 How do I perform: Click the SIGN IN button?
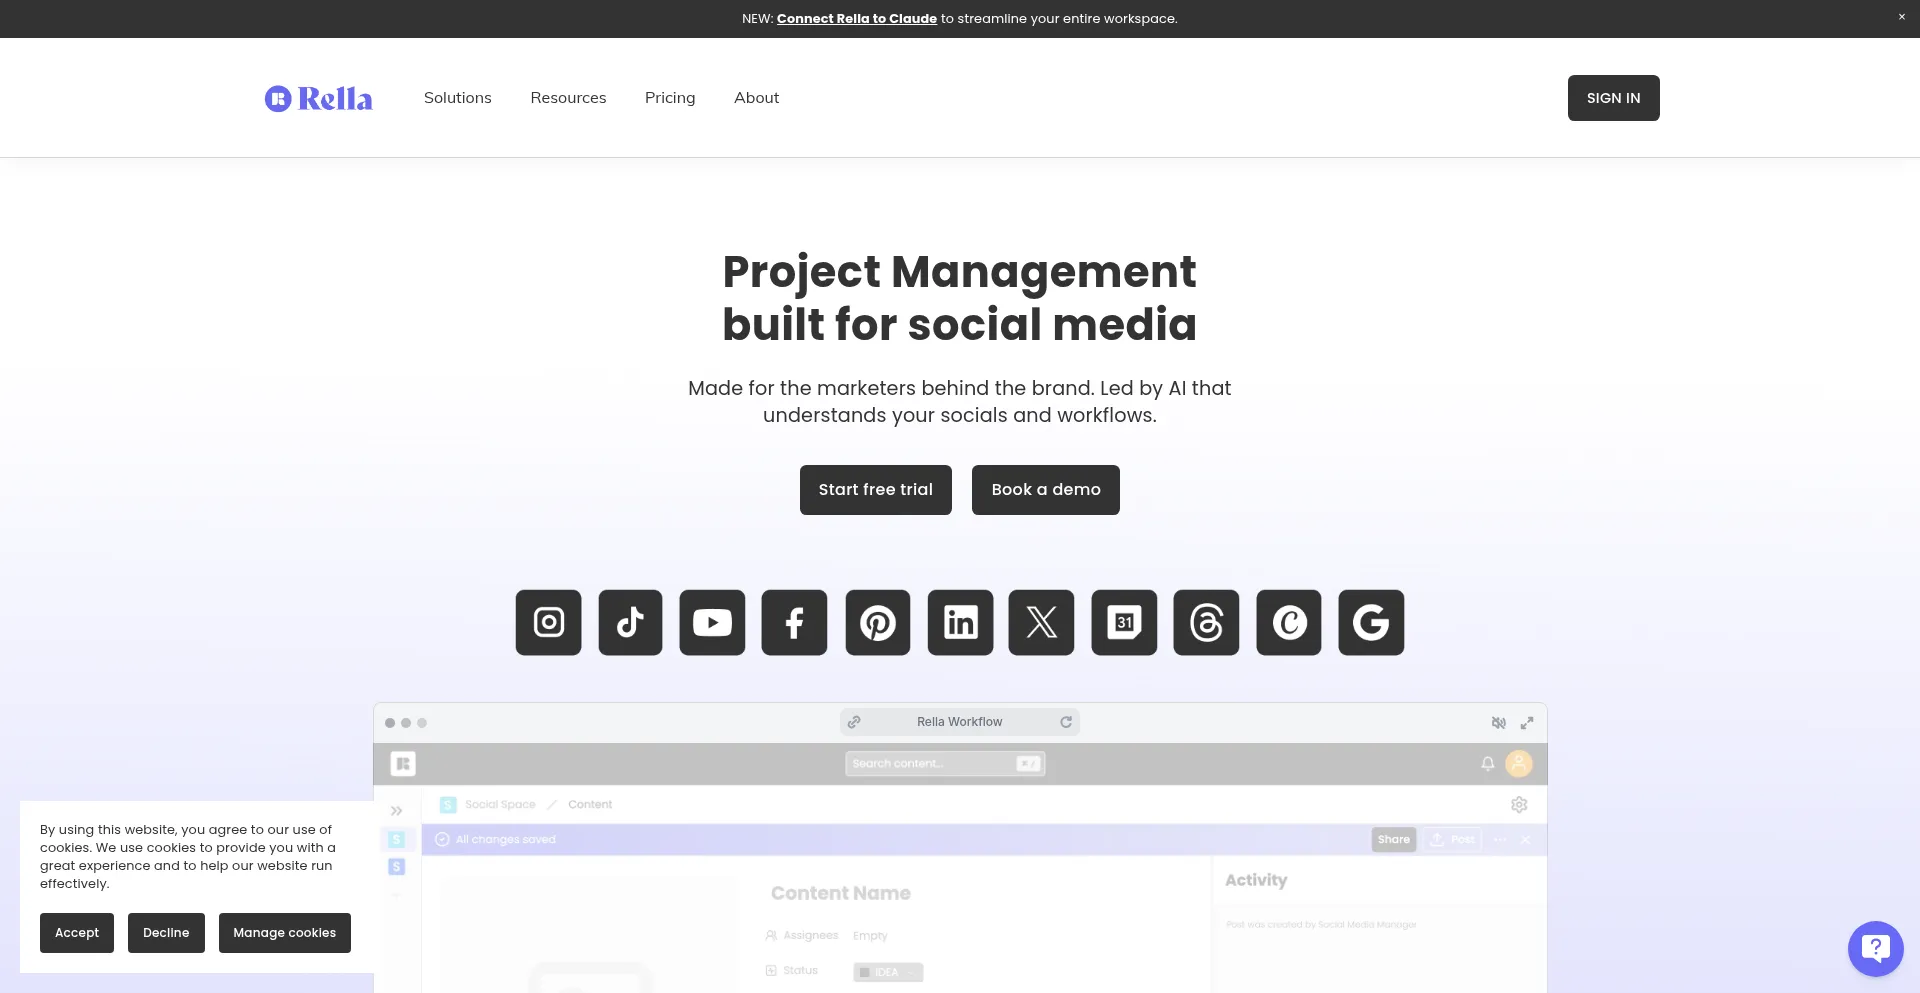click(x=1614, y=98)
